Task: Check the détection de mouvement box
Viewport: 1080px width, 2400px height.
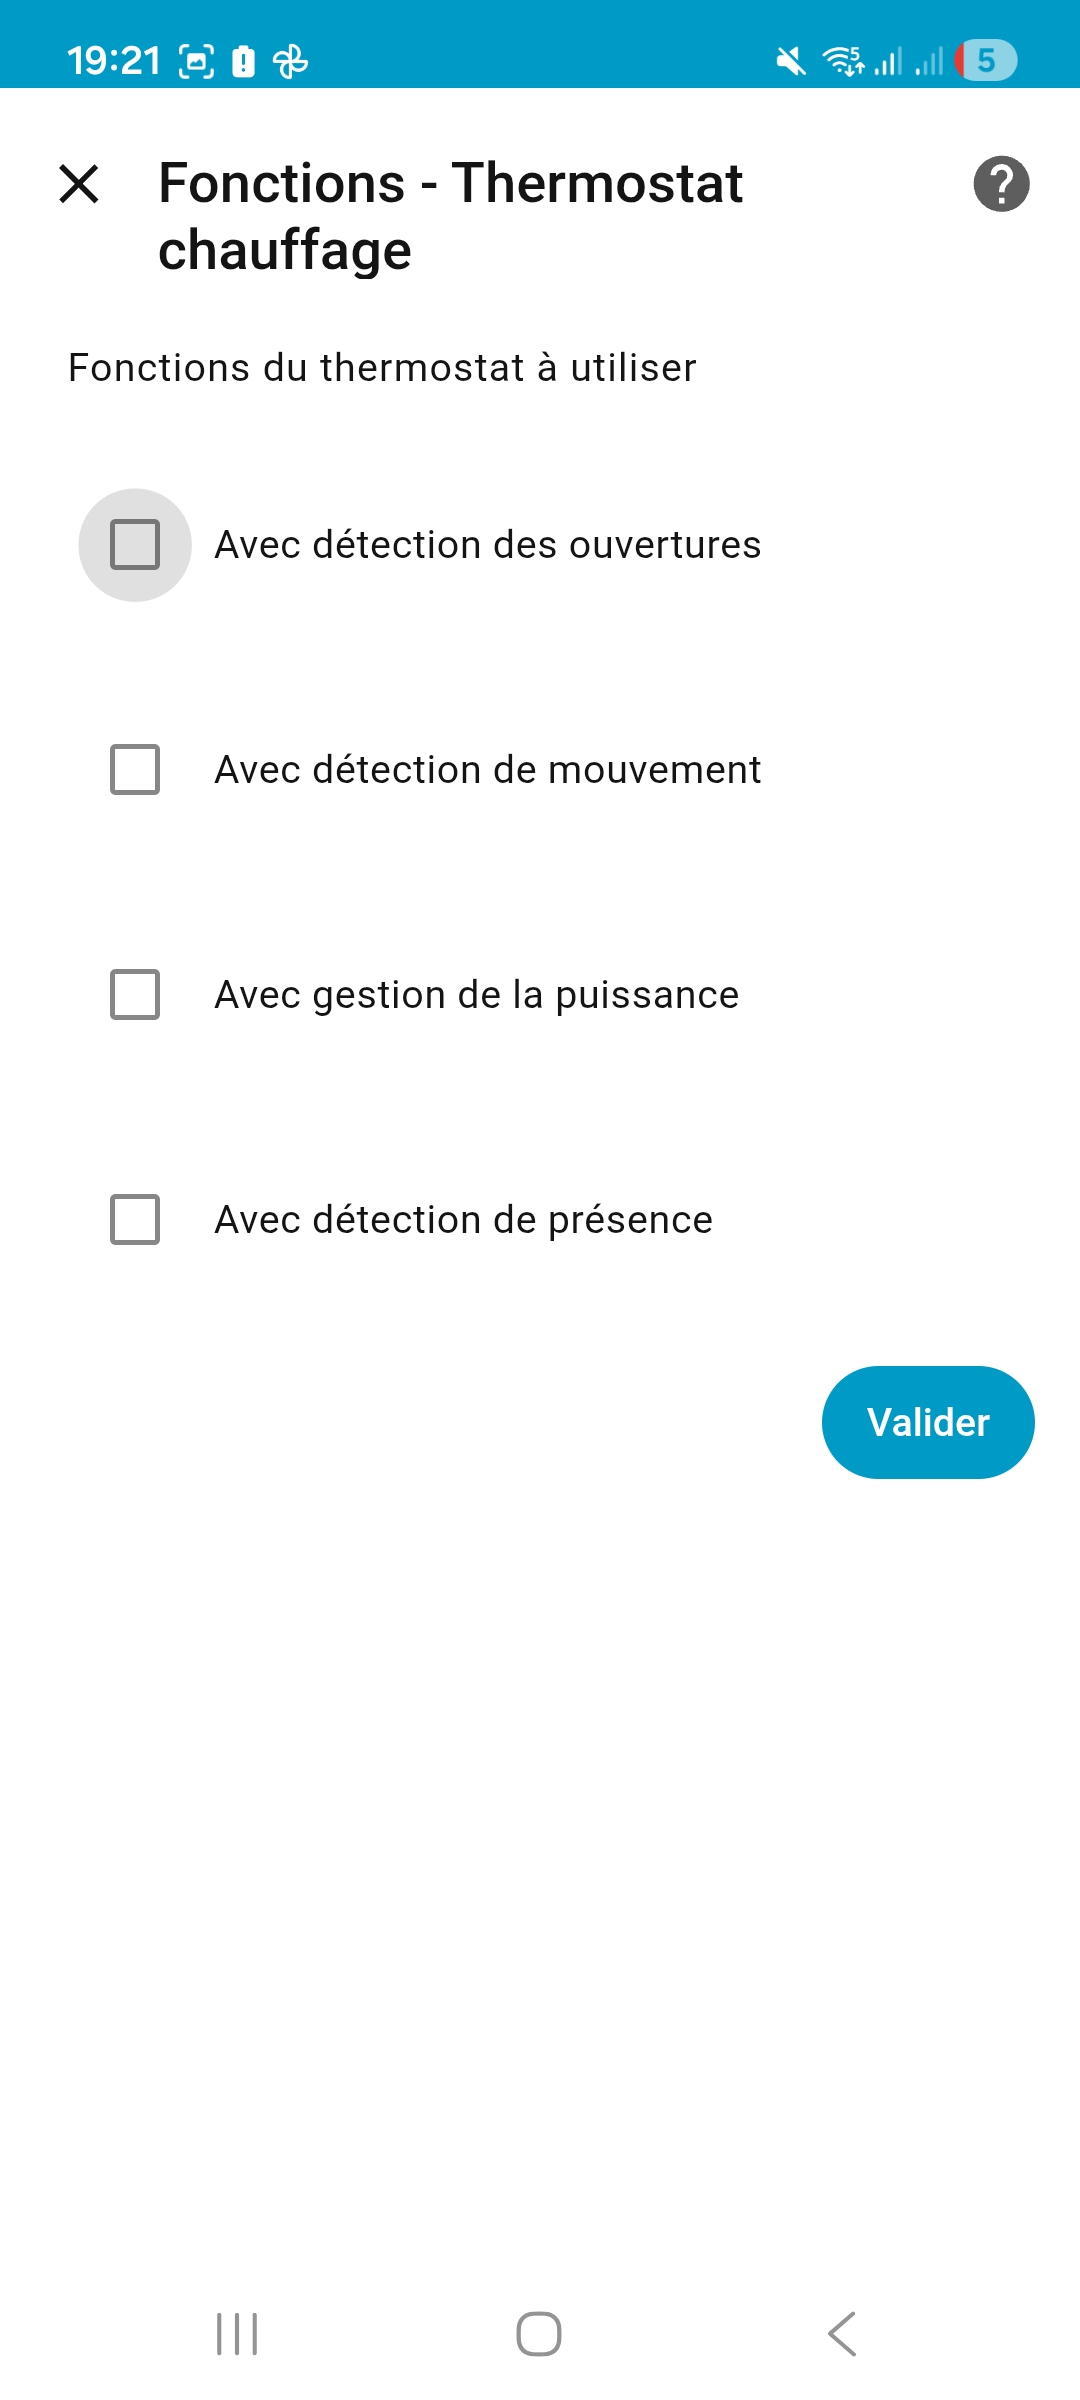Action: 135,770
